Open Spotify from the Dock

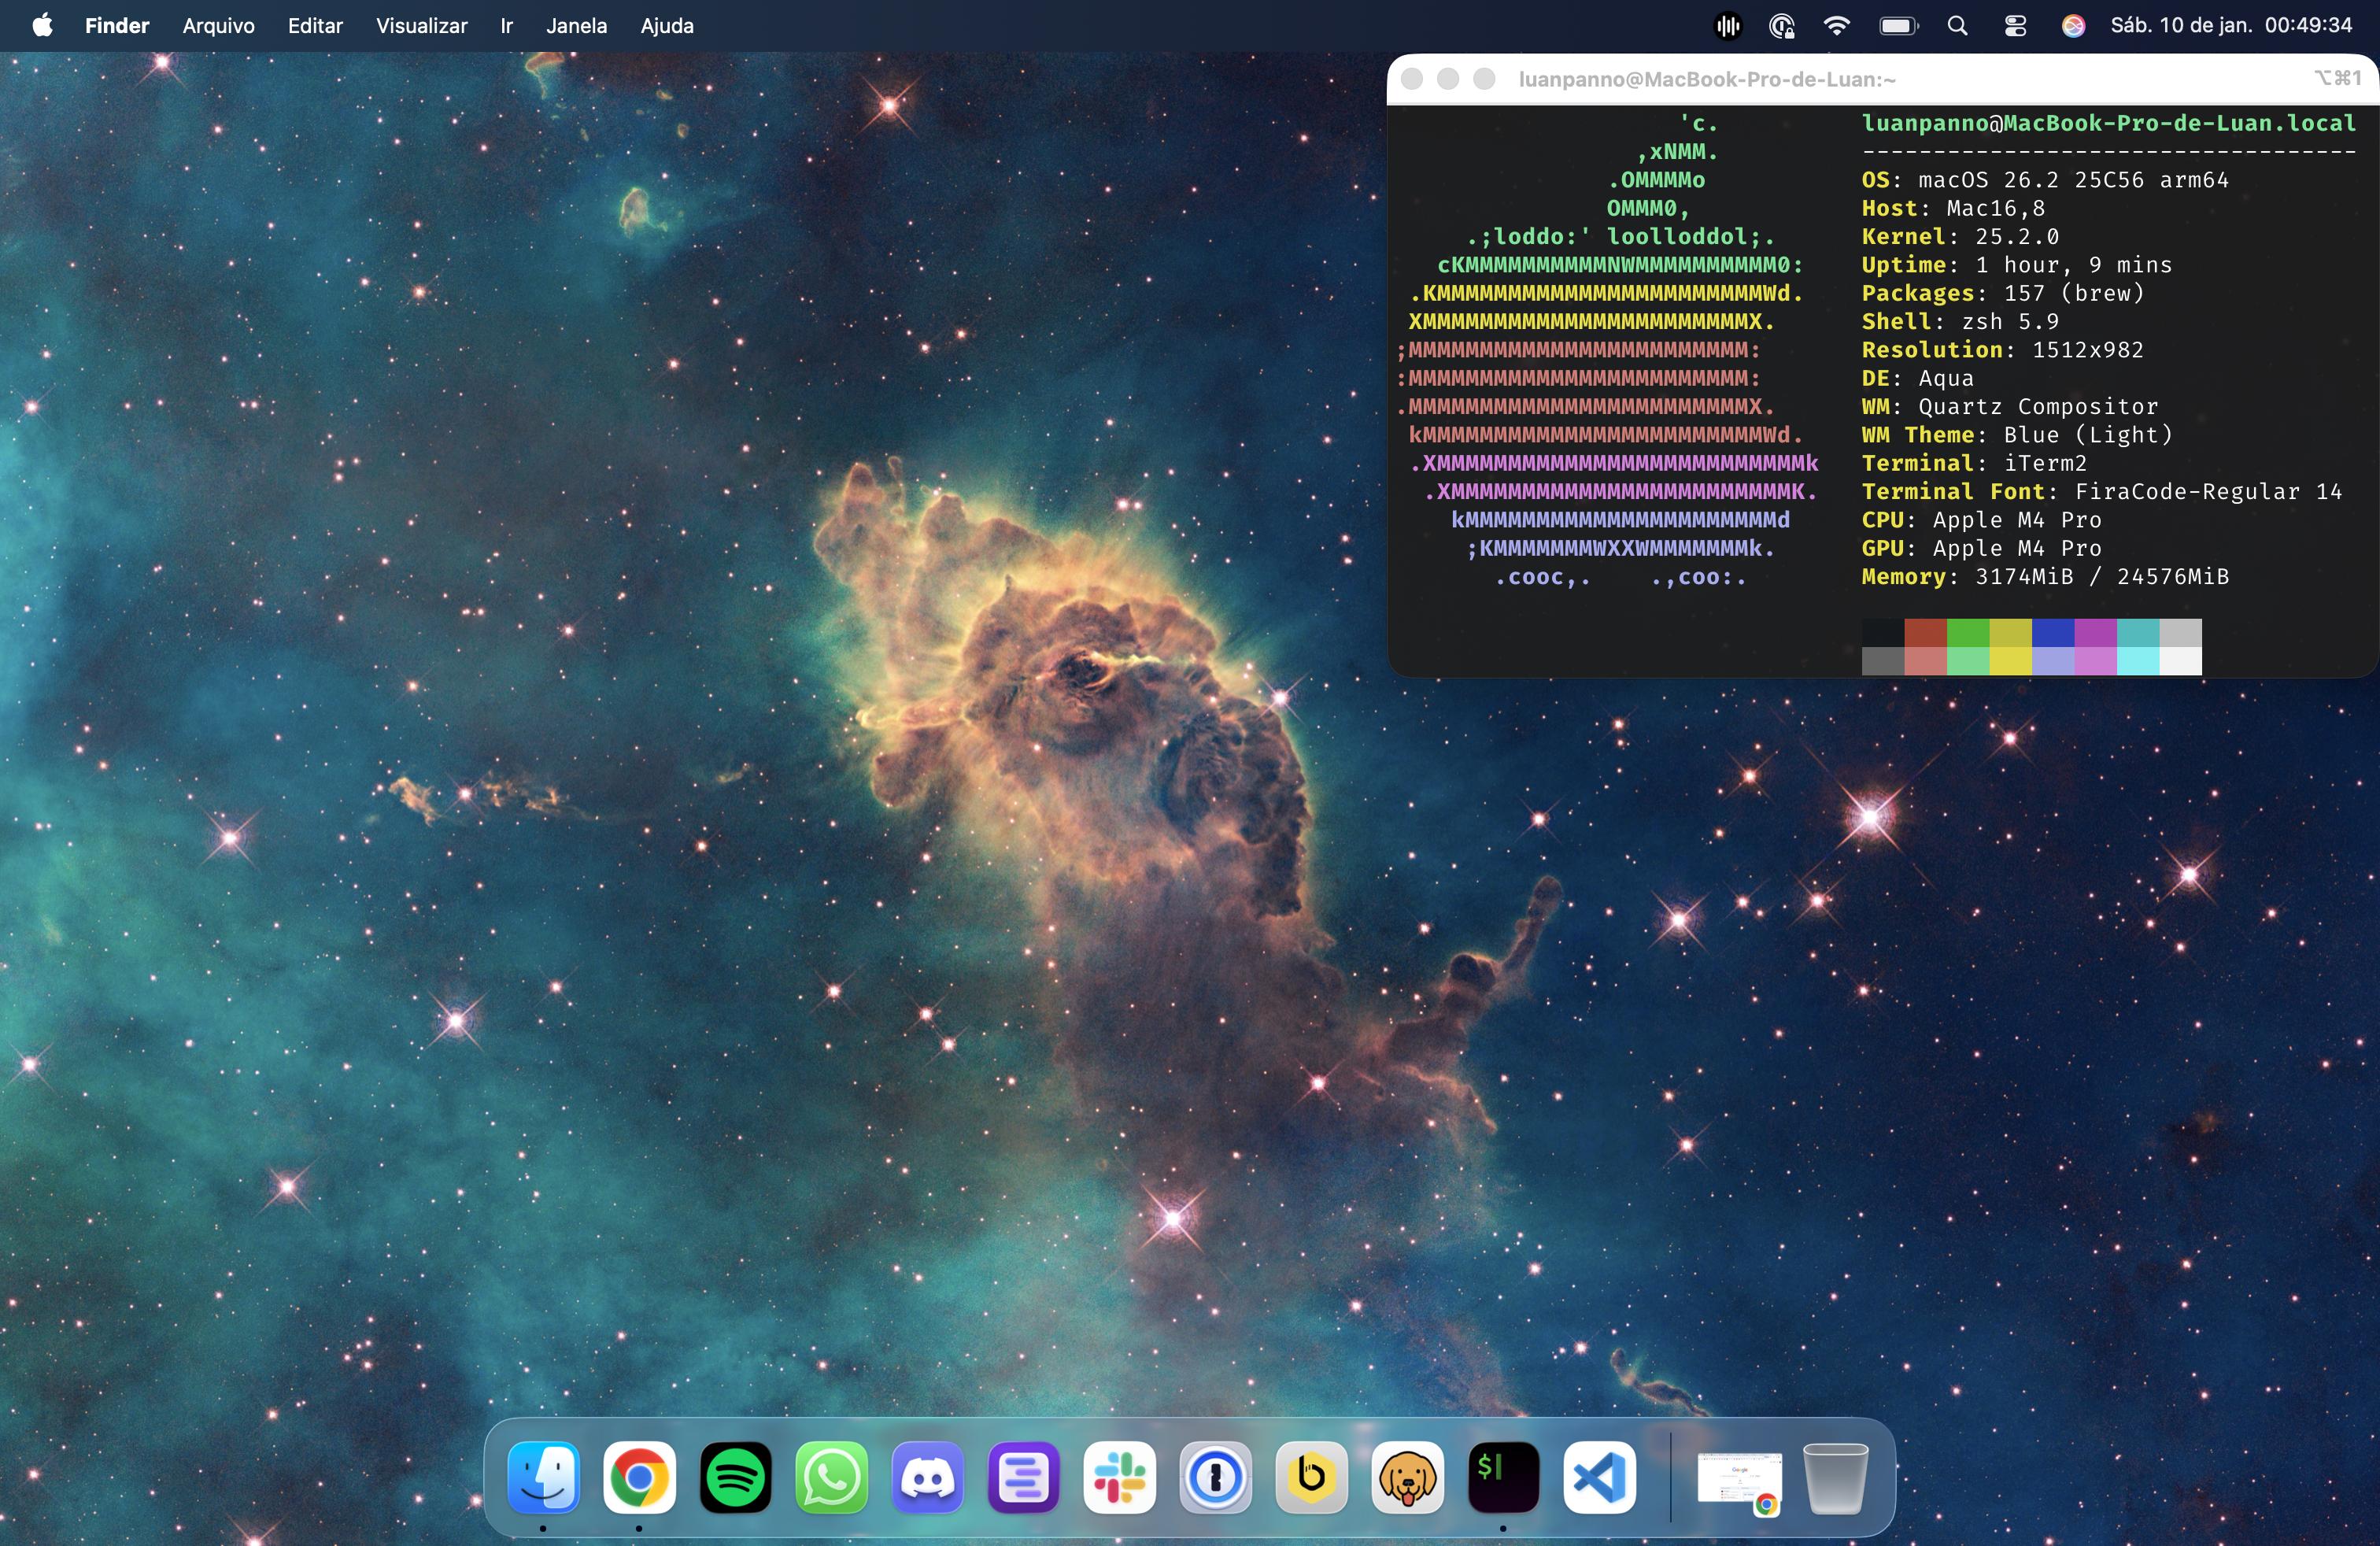pyautogui.click(x=735, y=1477)
